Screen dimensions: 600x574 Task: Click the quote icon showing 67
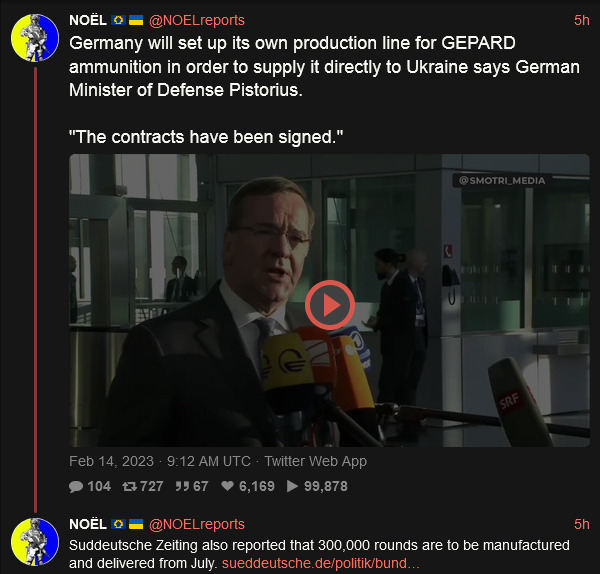click(182, 486)
